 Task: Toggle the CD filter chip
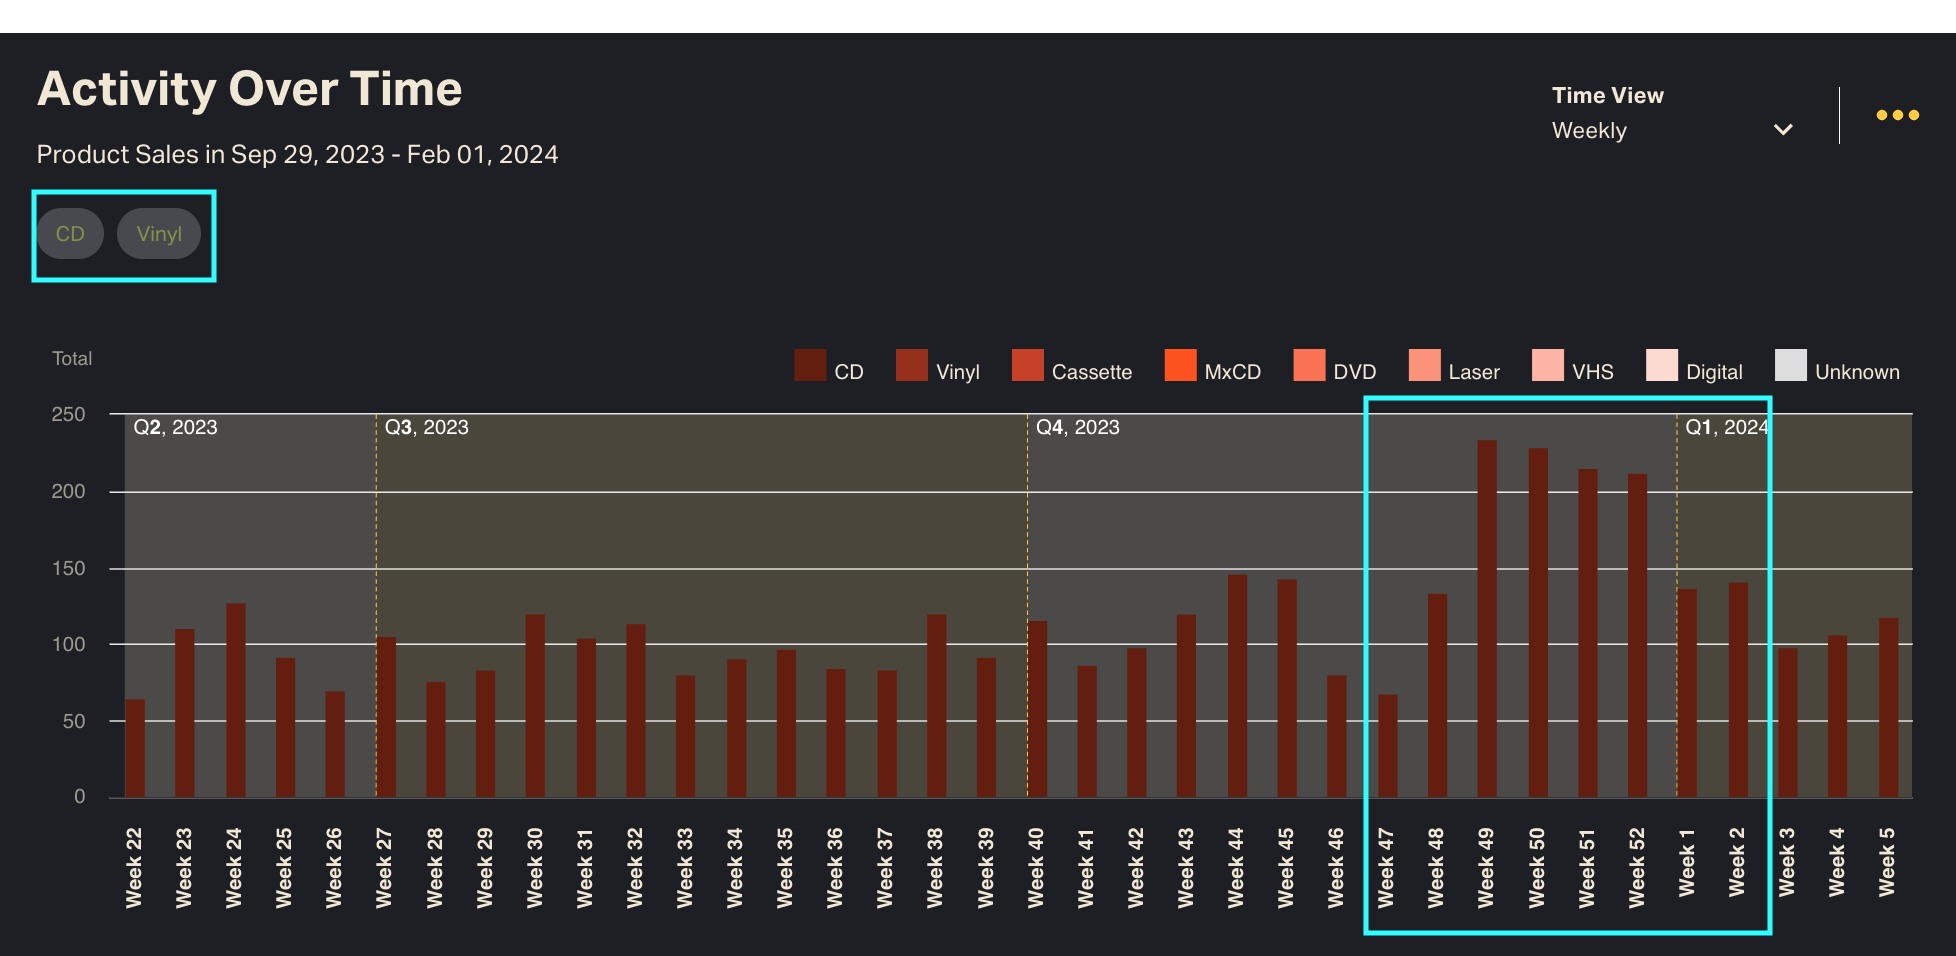click(x=70, y=234)
